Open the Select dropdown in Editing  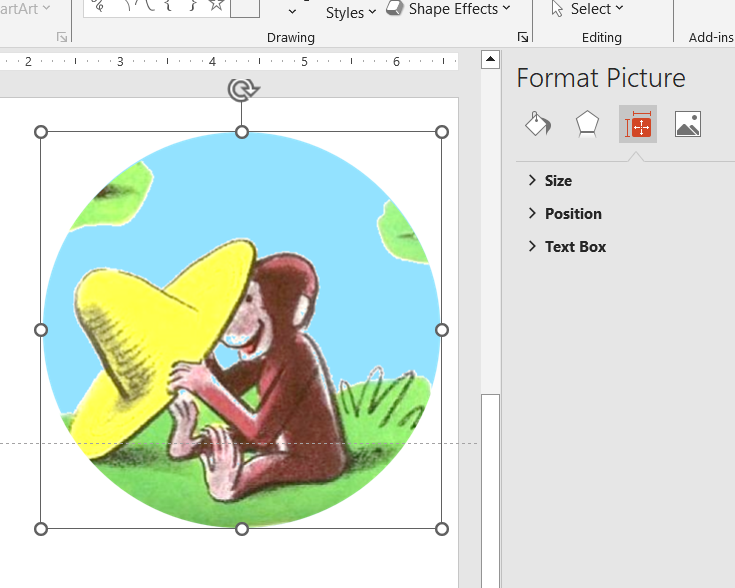(x=588, y=8)
